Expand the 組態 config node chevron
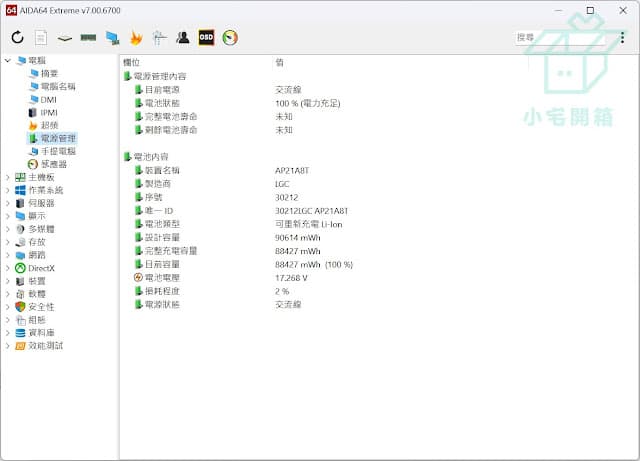This screenshot has width=640, height=461. click(x=7, y=320)
